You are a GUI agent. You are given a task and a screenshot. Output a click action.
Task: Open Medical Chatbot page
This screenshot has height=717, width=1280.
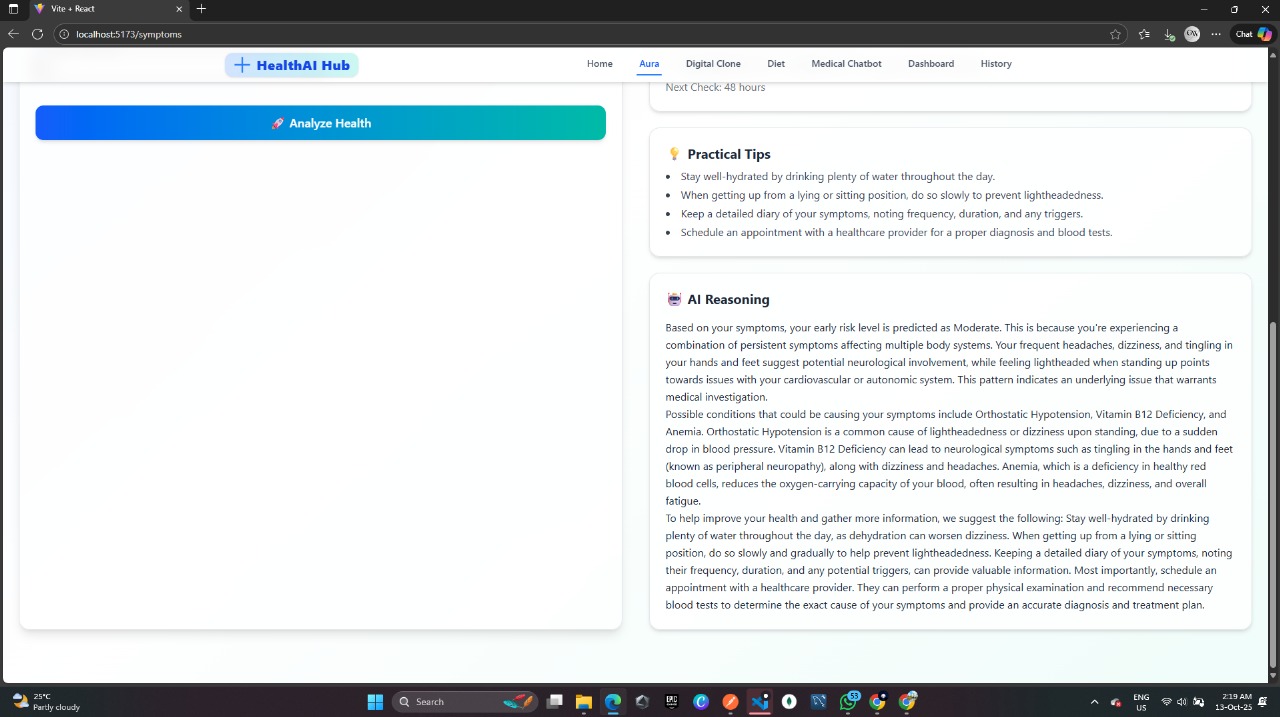(x=846, y=64)
